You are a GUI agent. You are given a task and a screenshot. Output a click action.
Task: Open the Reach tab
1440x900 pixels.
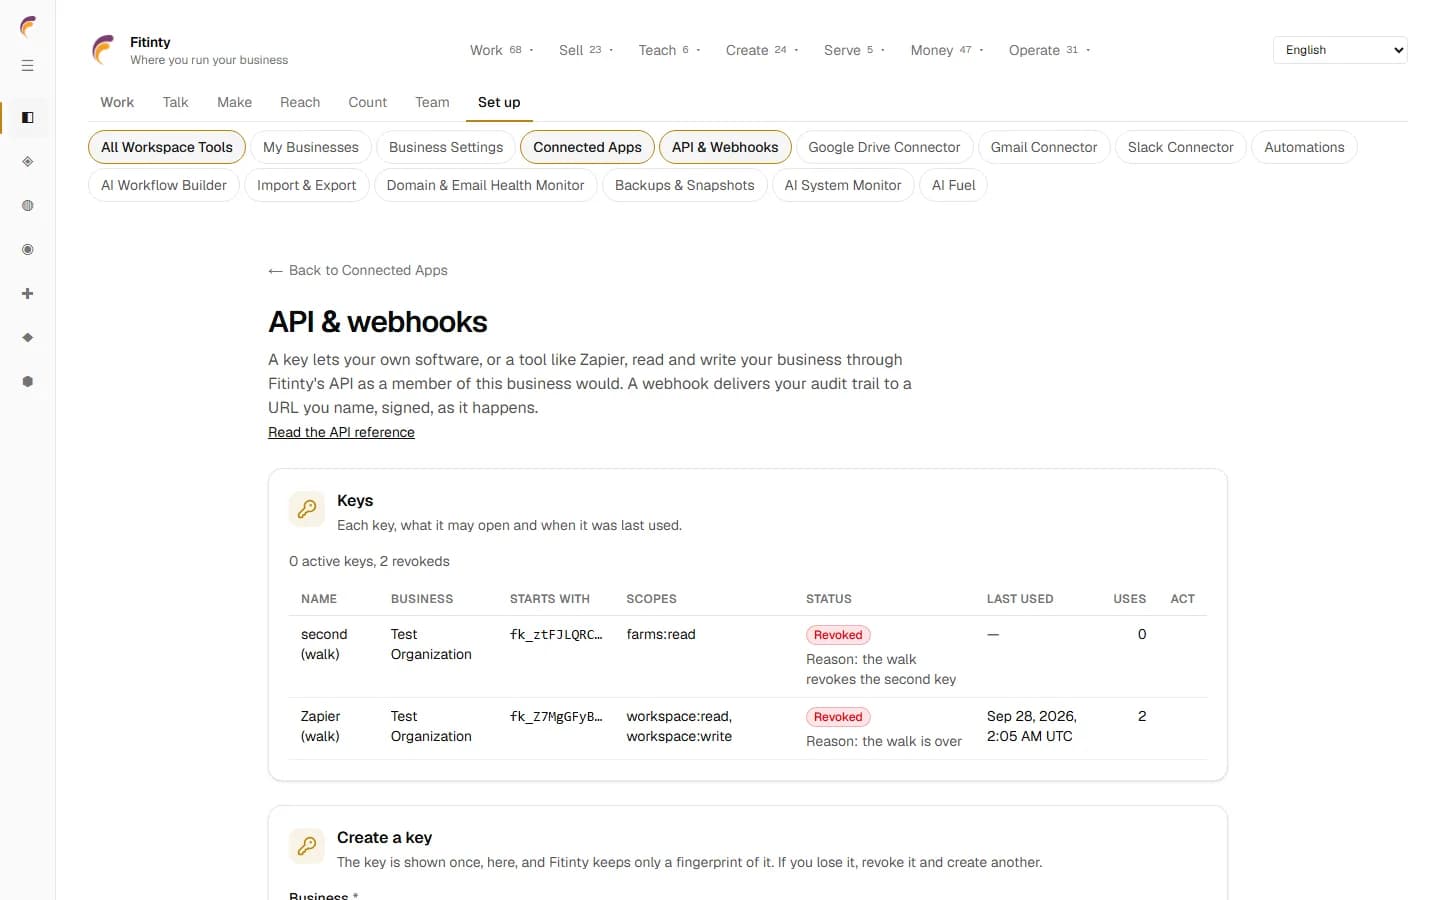[300, 102]
